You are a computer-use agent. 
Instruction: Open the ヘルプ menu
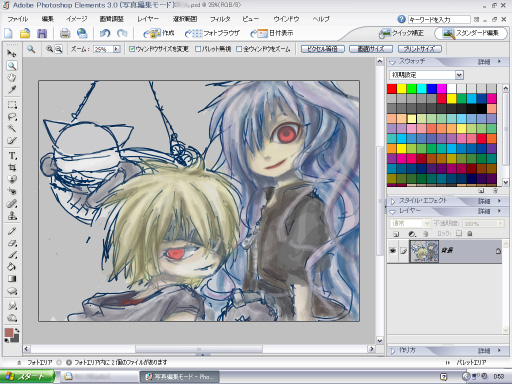321,19
